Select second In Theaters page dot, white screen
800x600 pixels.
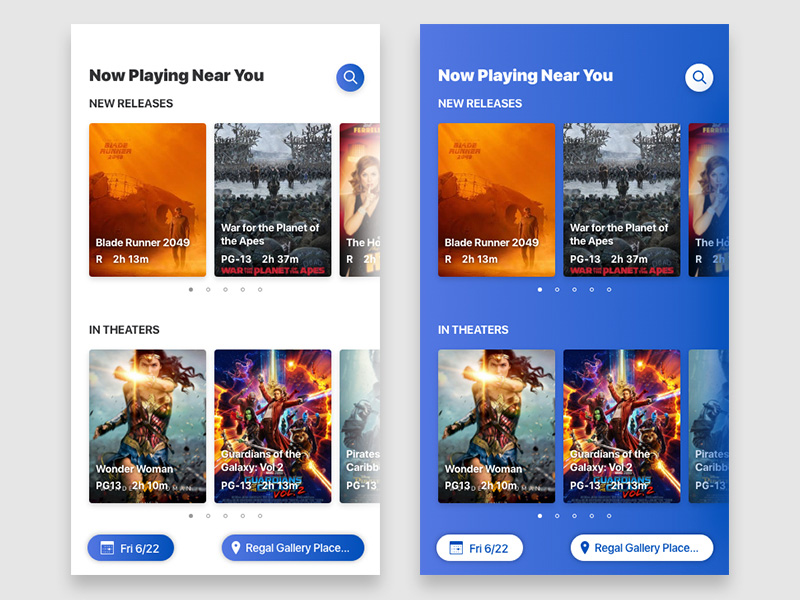pyautogui.click(x=208, y=516)
